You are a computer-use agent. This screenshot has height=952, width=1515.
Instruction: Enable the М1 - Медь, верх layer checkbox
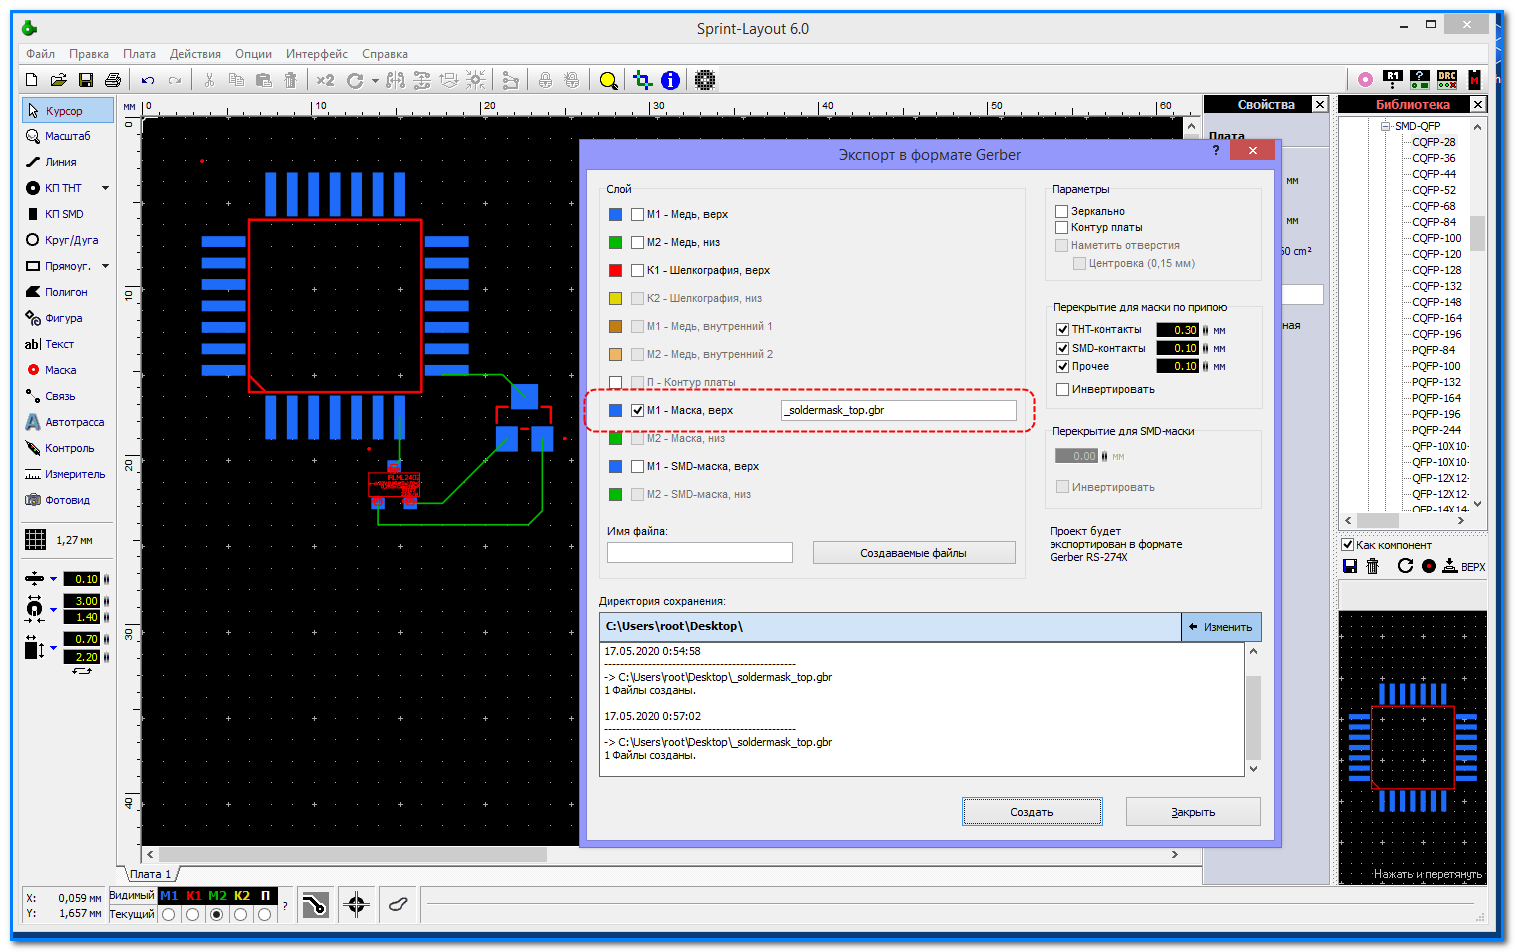click(637, 214)
